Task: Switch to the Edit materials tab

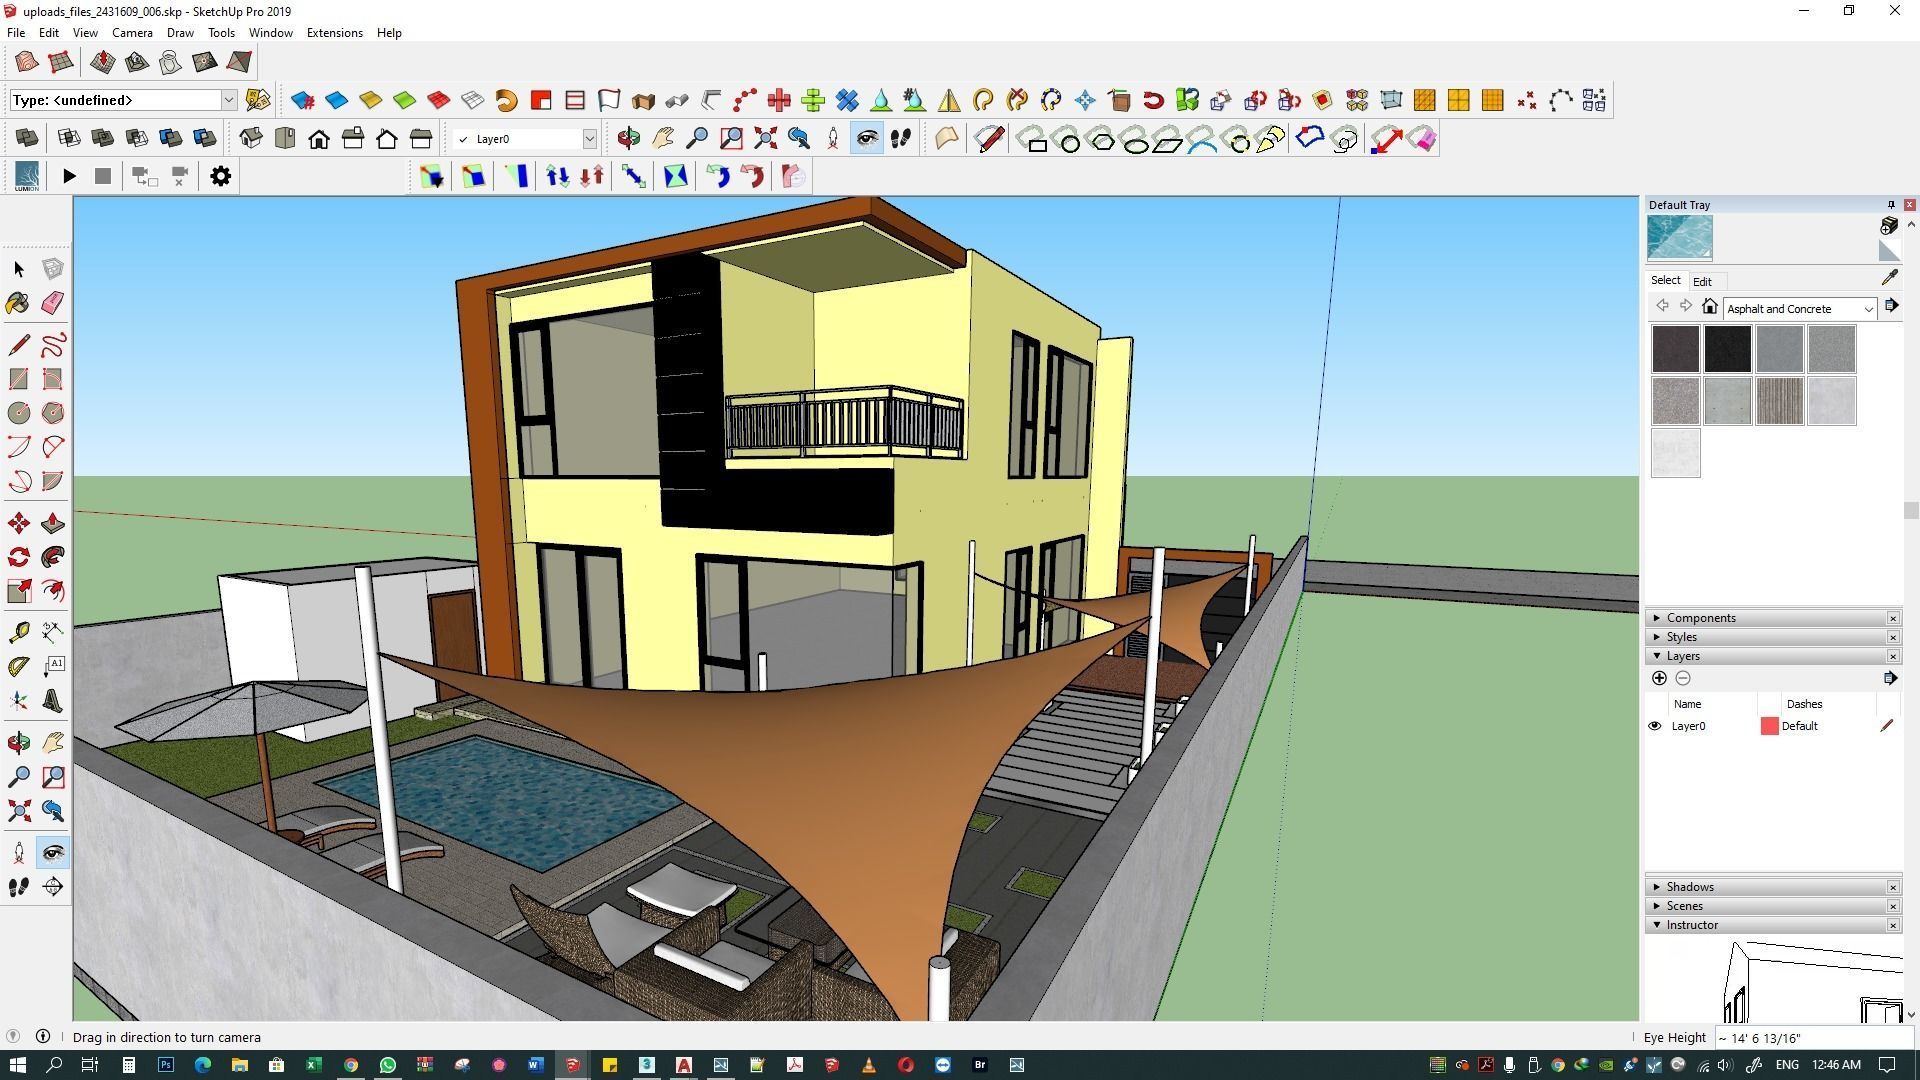Action: pos(1702,282)
